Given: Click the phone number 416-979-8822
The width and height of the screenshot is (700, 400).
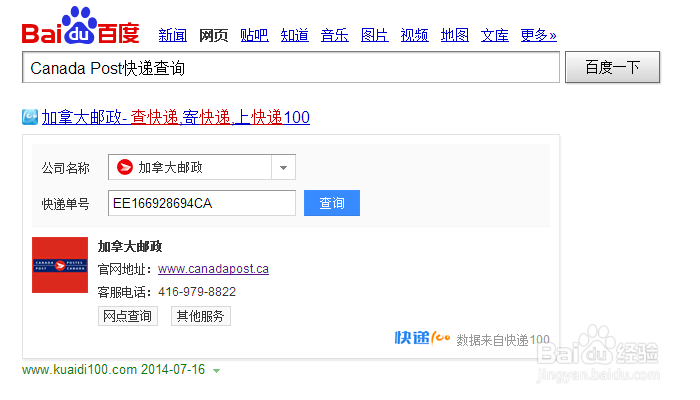Looking at the screenshot, I should (x=197, y=292).
